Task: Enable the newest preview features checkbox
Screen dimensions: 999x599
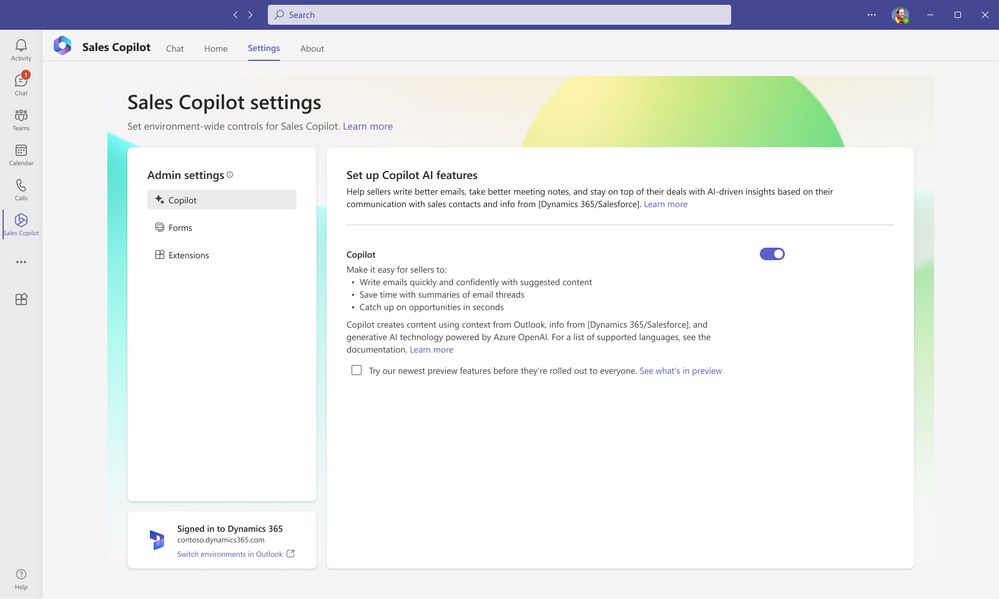Action: (x=356, y=370)
